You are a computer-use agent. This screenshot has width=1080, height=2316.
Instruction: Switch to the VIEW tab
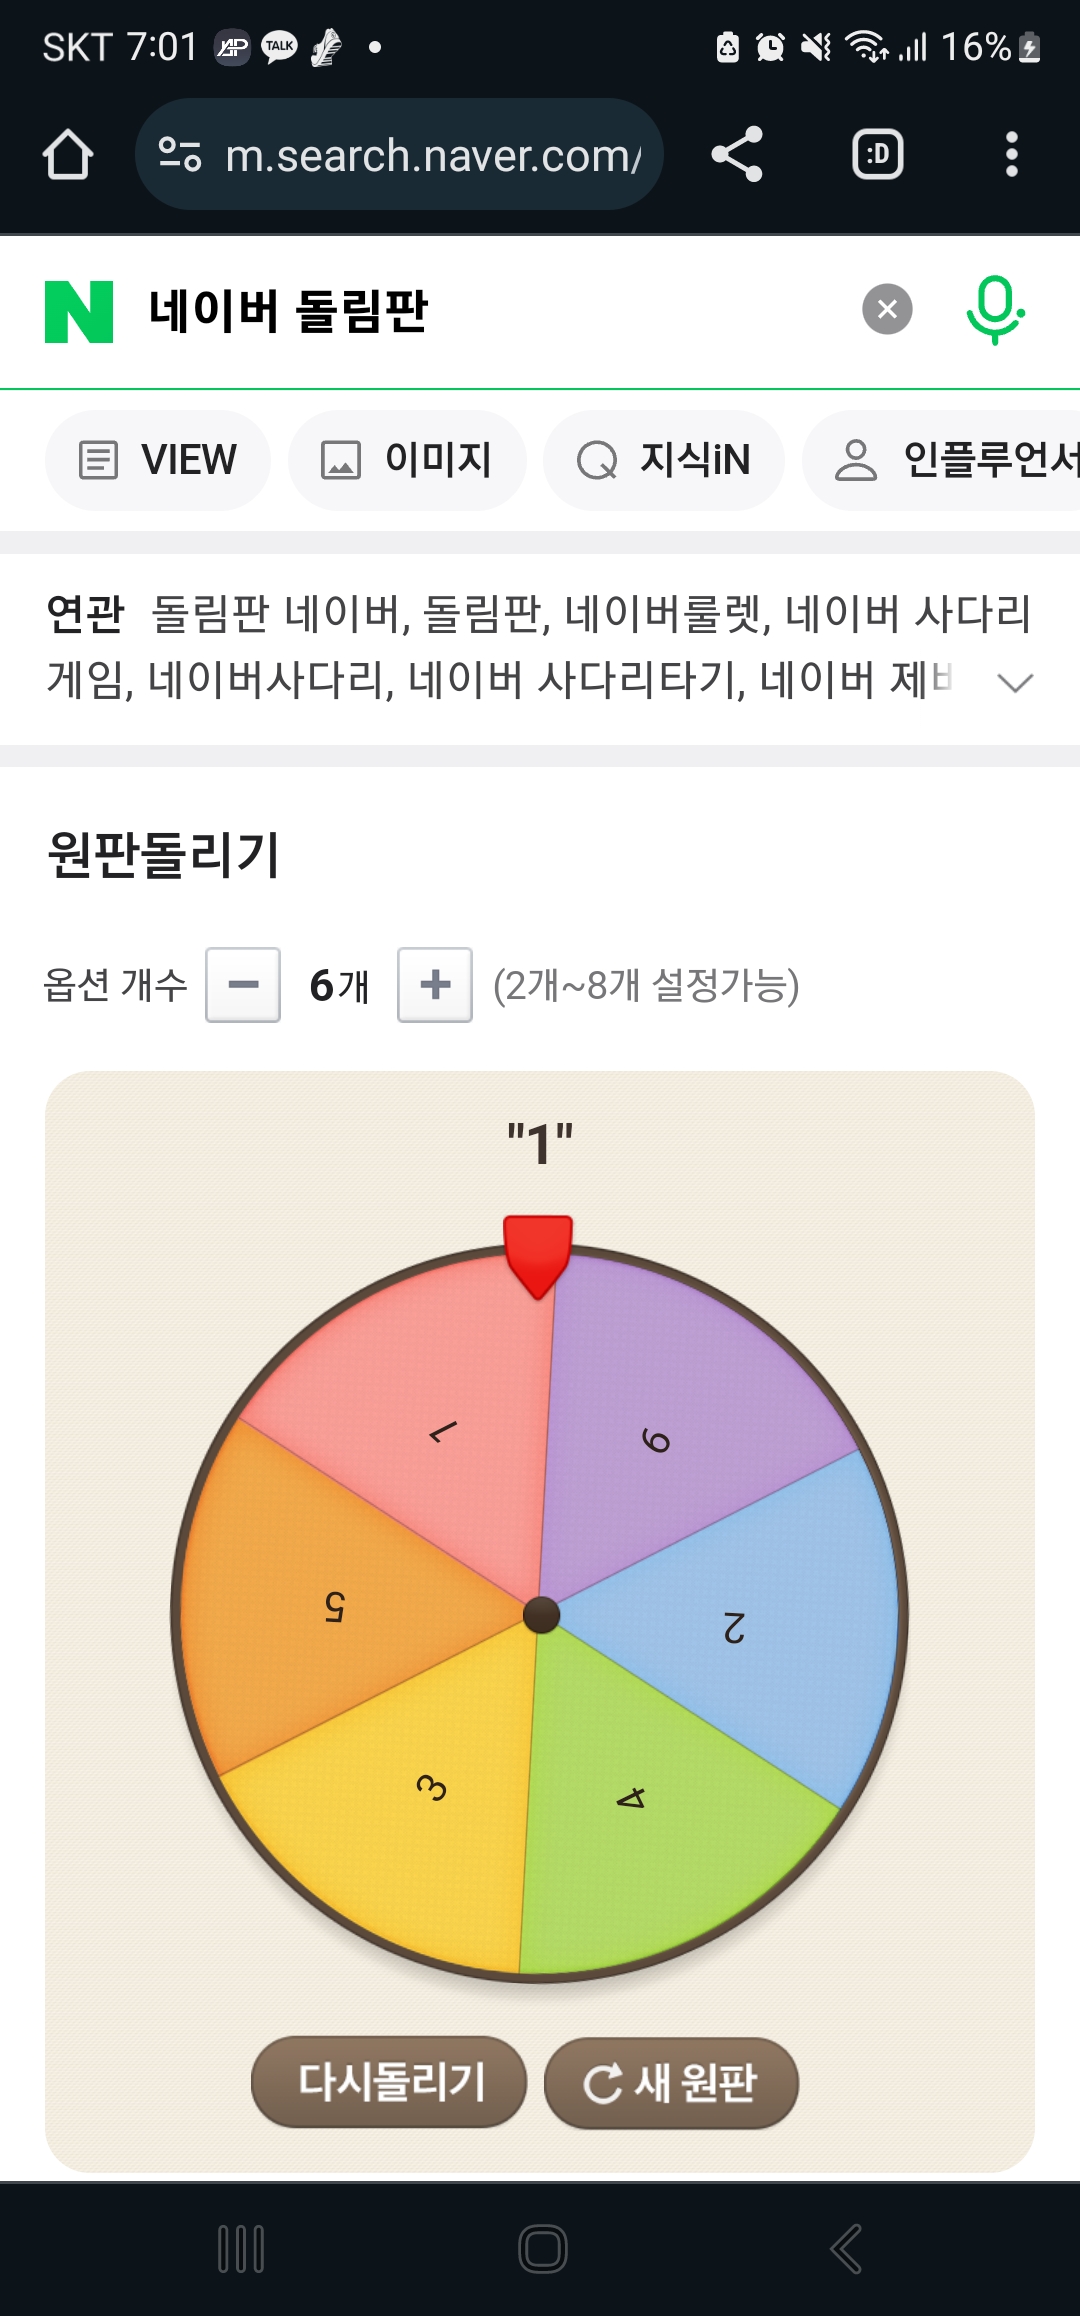[x=158, y=460]
